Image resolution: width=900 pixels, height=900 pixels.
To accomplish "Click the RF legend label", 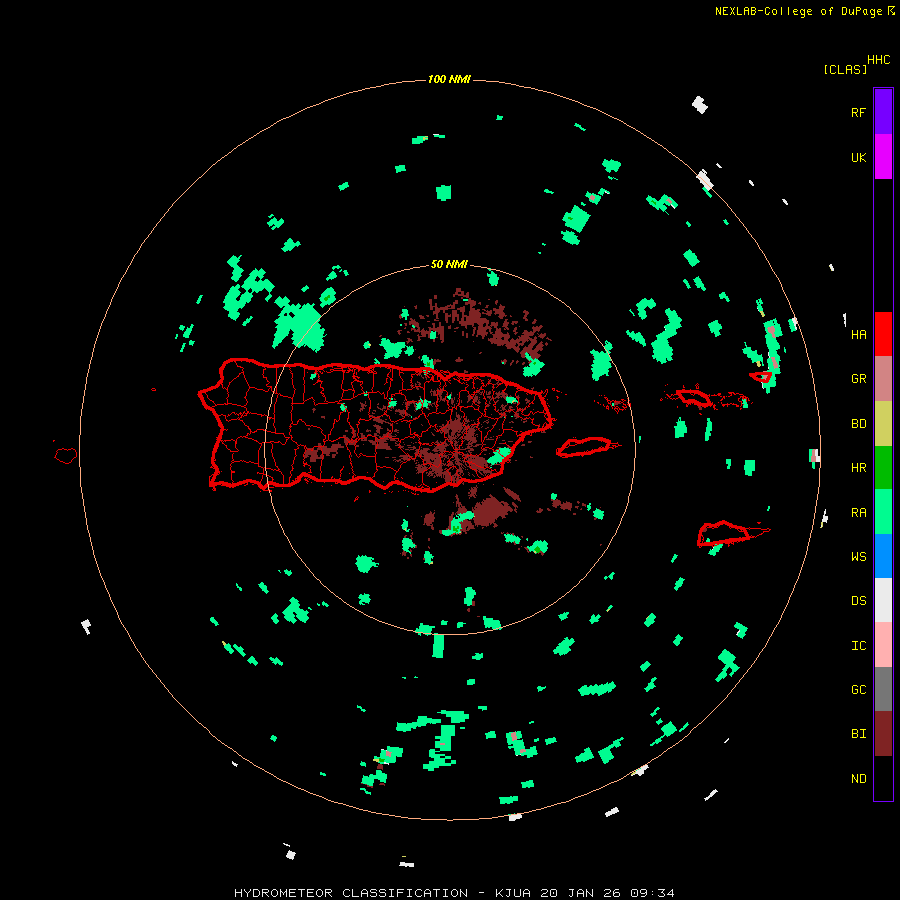I will point(858,112).
